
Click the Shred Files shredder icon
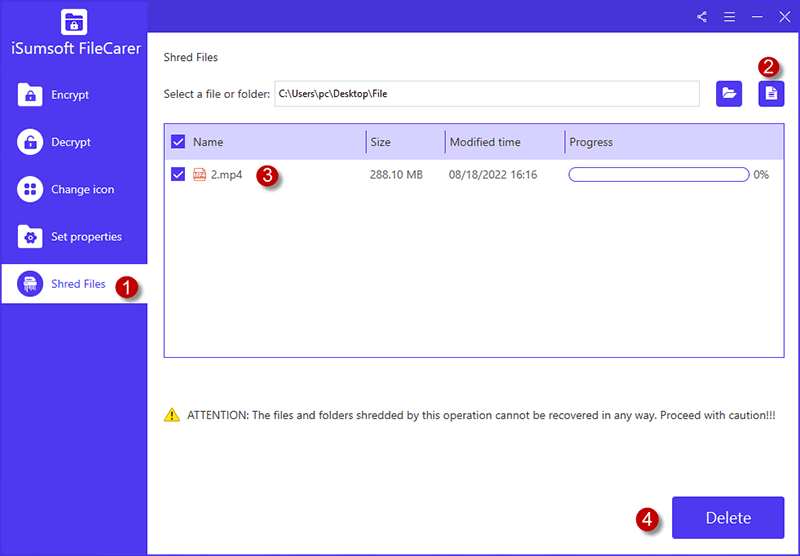pyautogui.click(x=30, y=284)
